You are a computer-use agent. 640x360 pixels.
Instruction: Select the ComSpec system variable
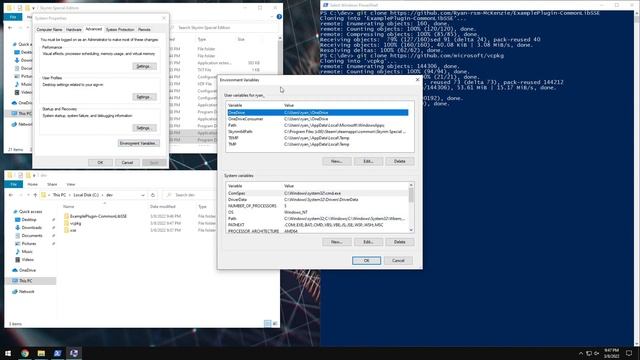pos(318,193)
